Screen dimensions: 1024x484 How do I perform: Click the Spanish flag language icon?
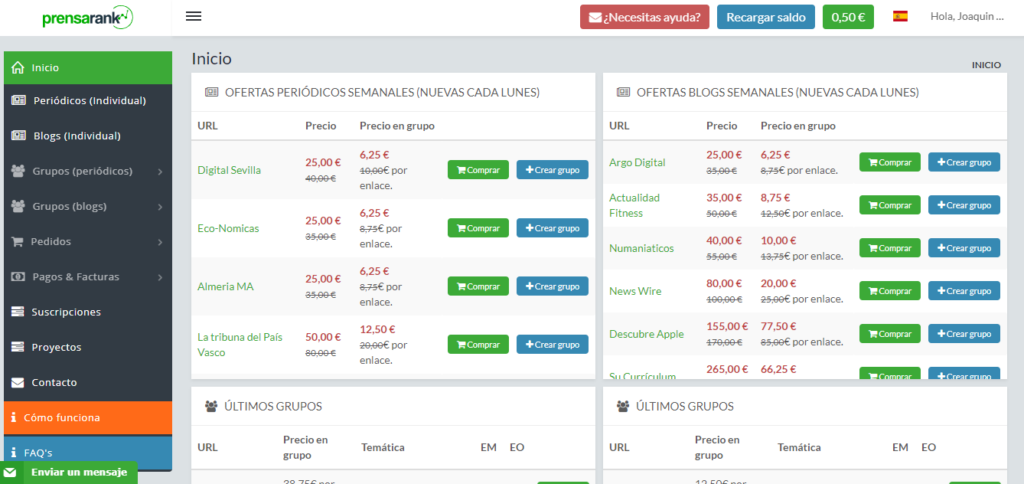click(x=900, y=16)
